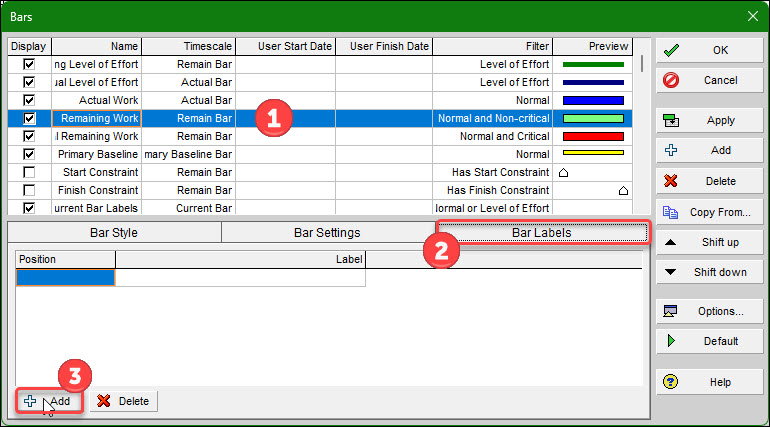Click Shift up button
The height and width of the screenshot is (427, 770).
click(709, 242)
